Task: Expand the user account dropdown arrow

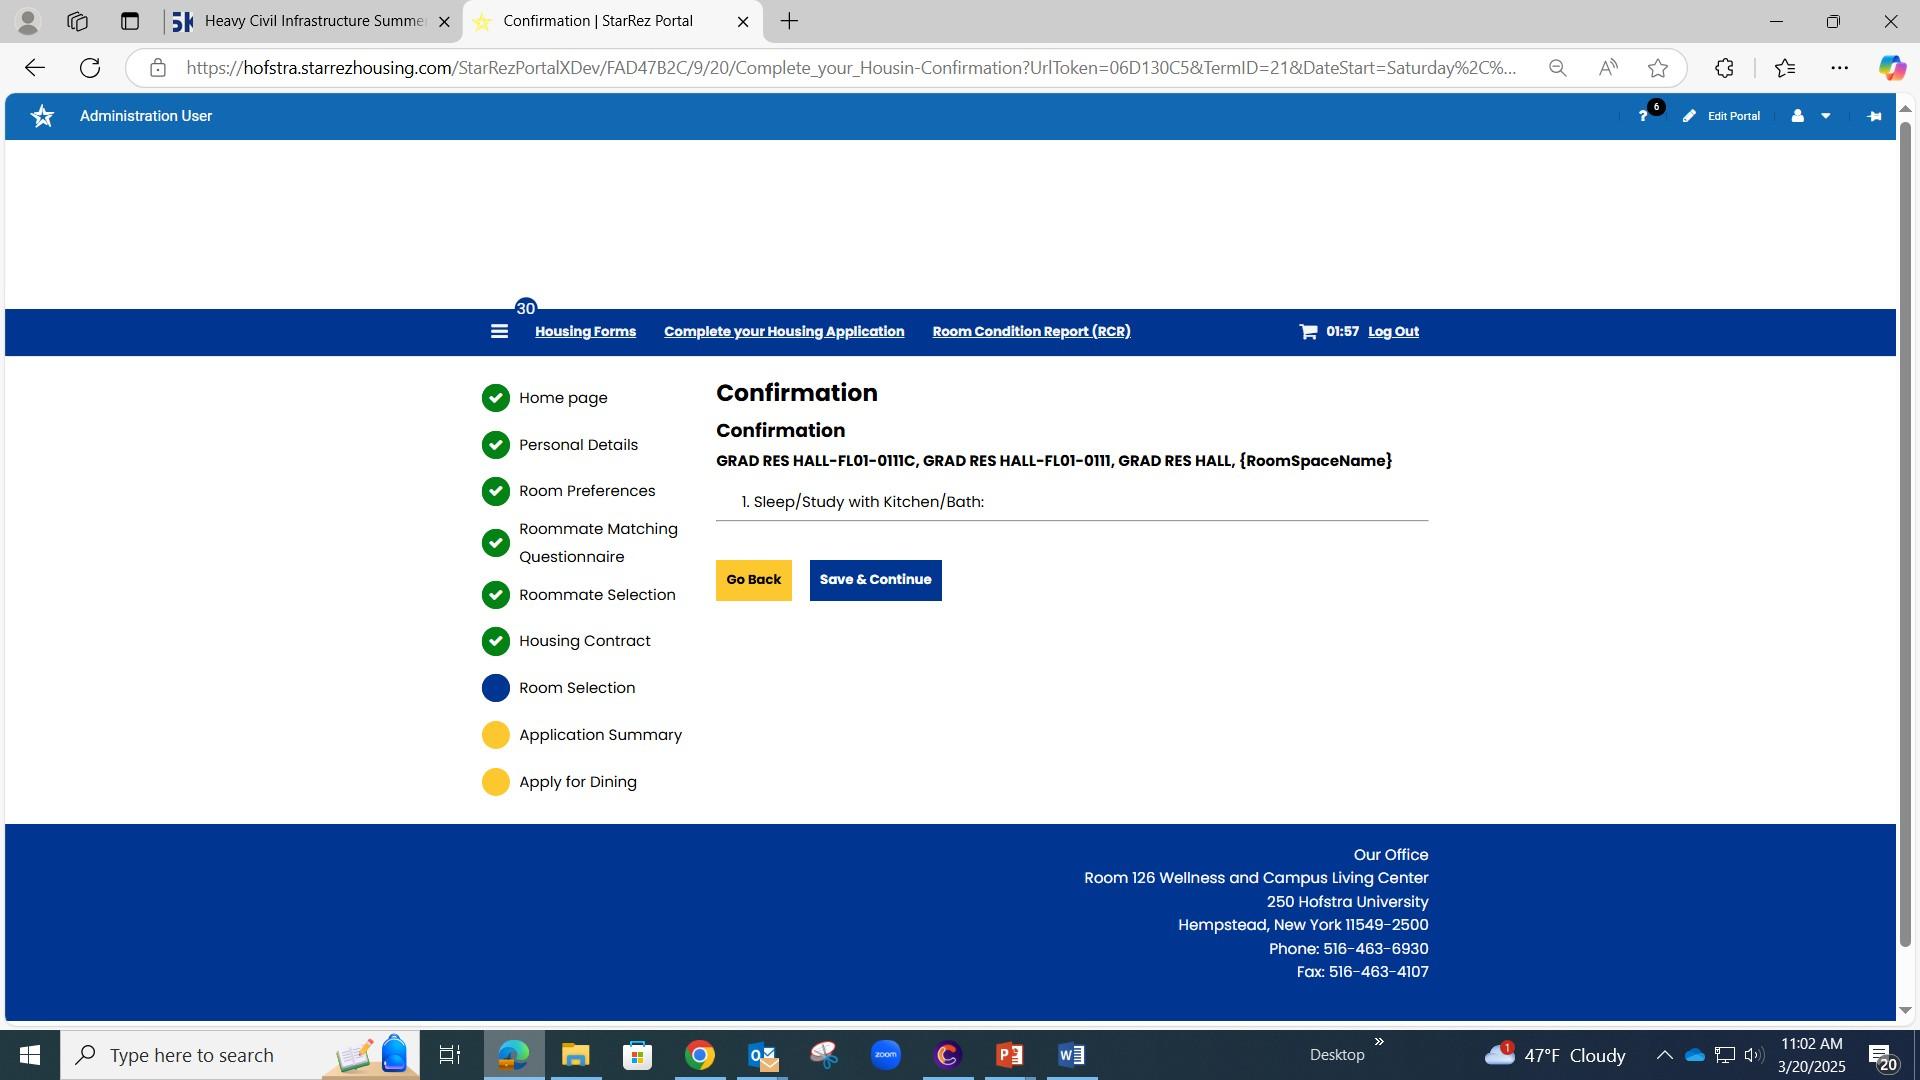Action: pyautogui.click(x=1826, y=116)
